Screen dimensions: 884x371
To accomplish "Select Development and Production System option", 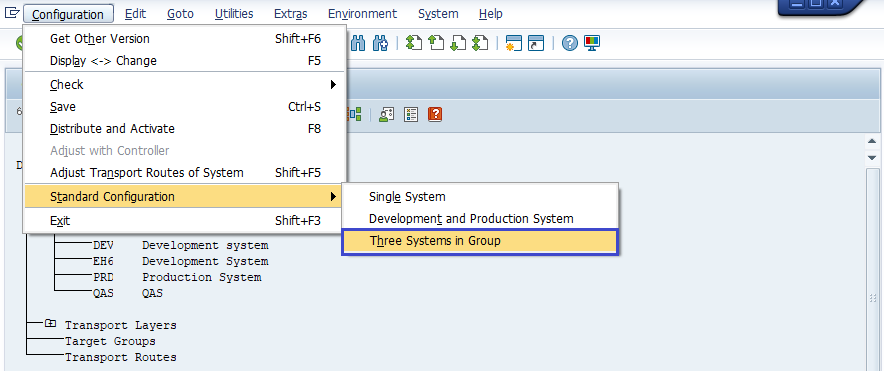I will click(x=480, y=219).
